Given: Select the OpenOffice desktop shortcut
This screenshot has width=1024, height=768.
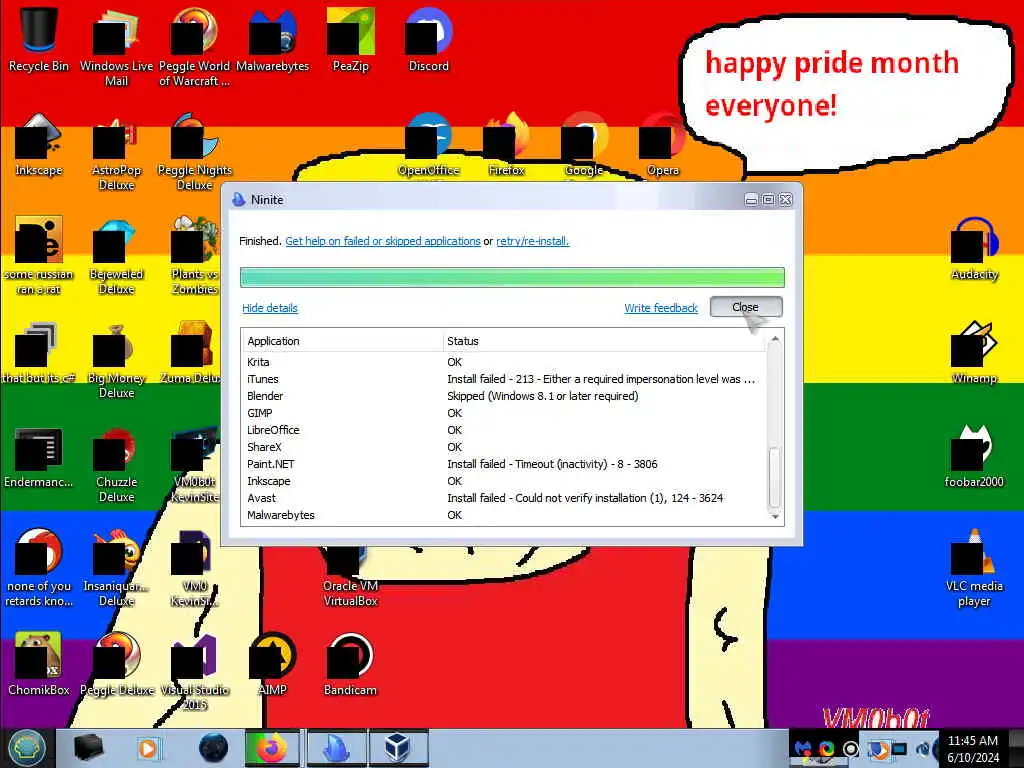Looking at the screenshot, I should coord(428,145).
